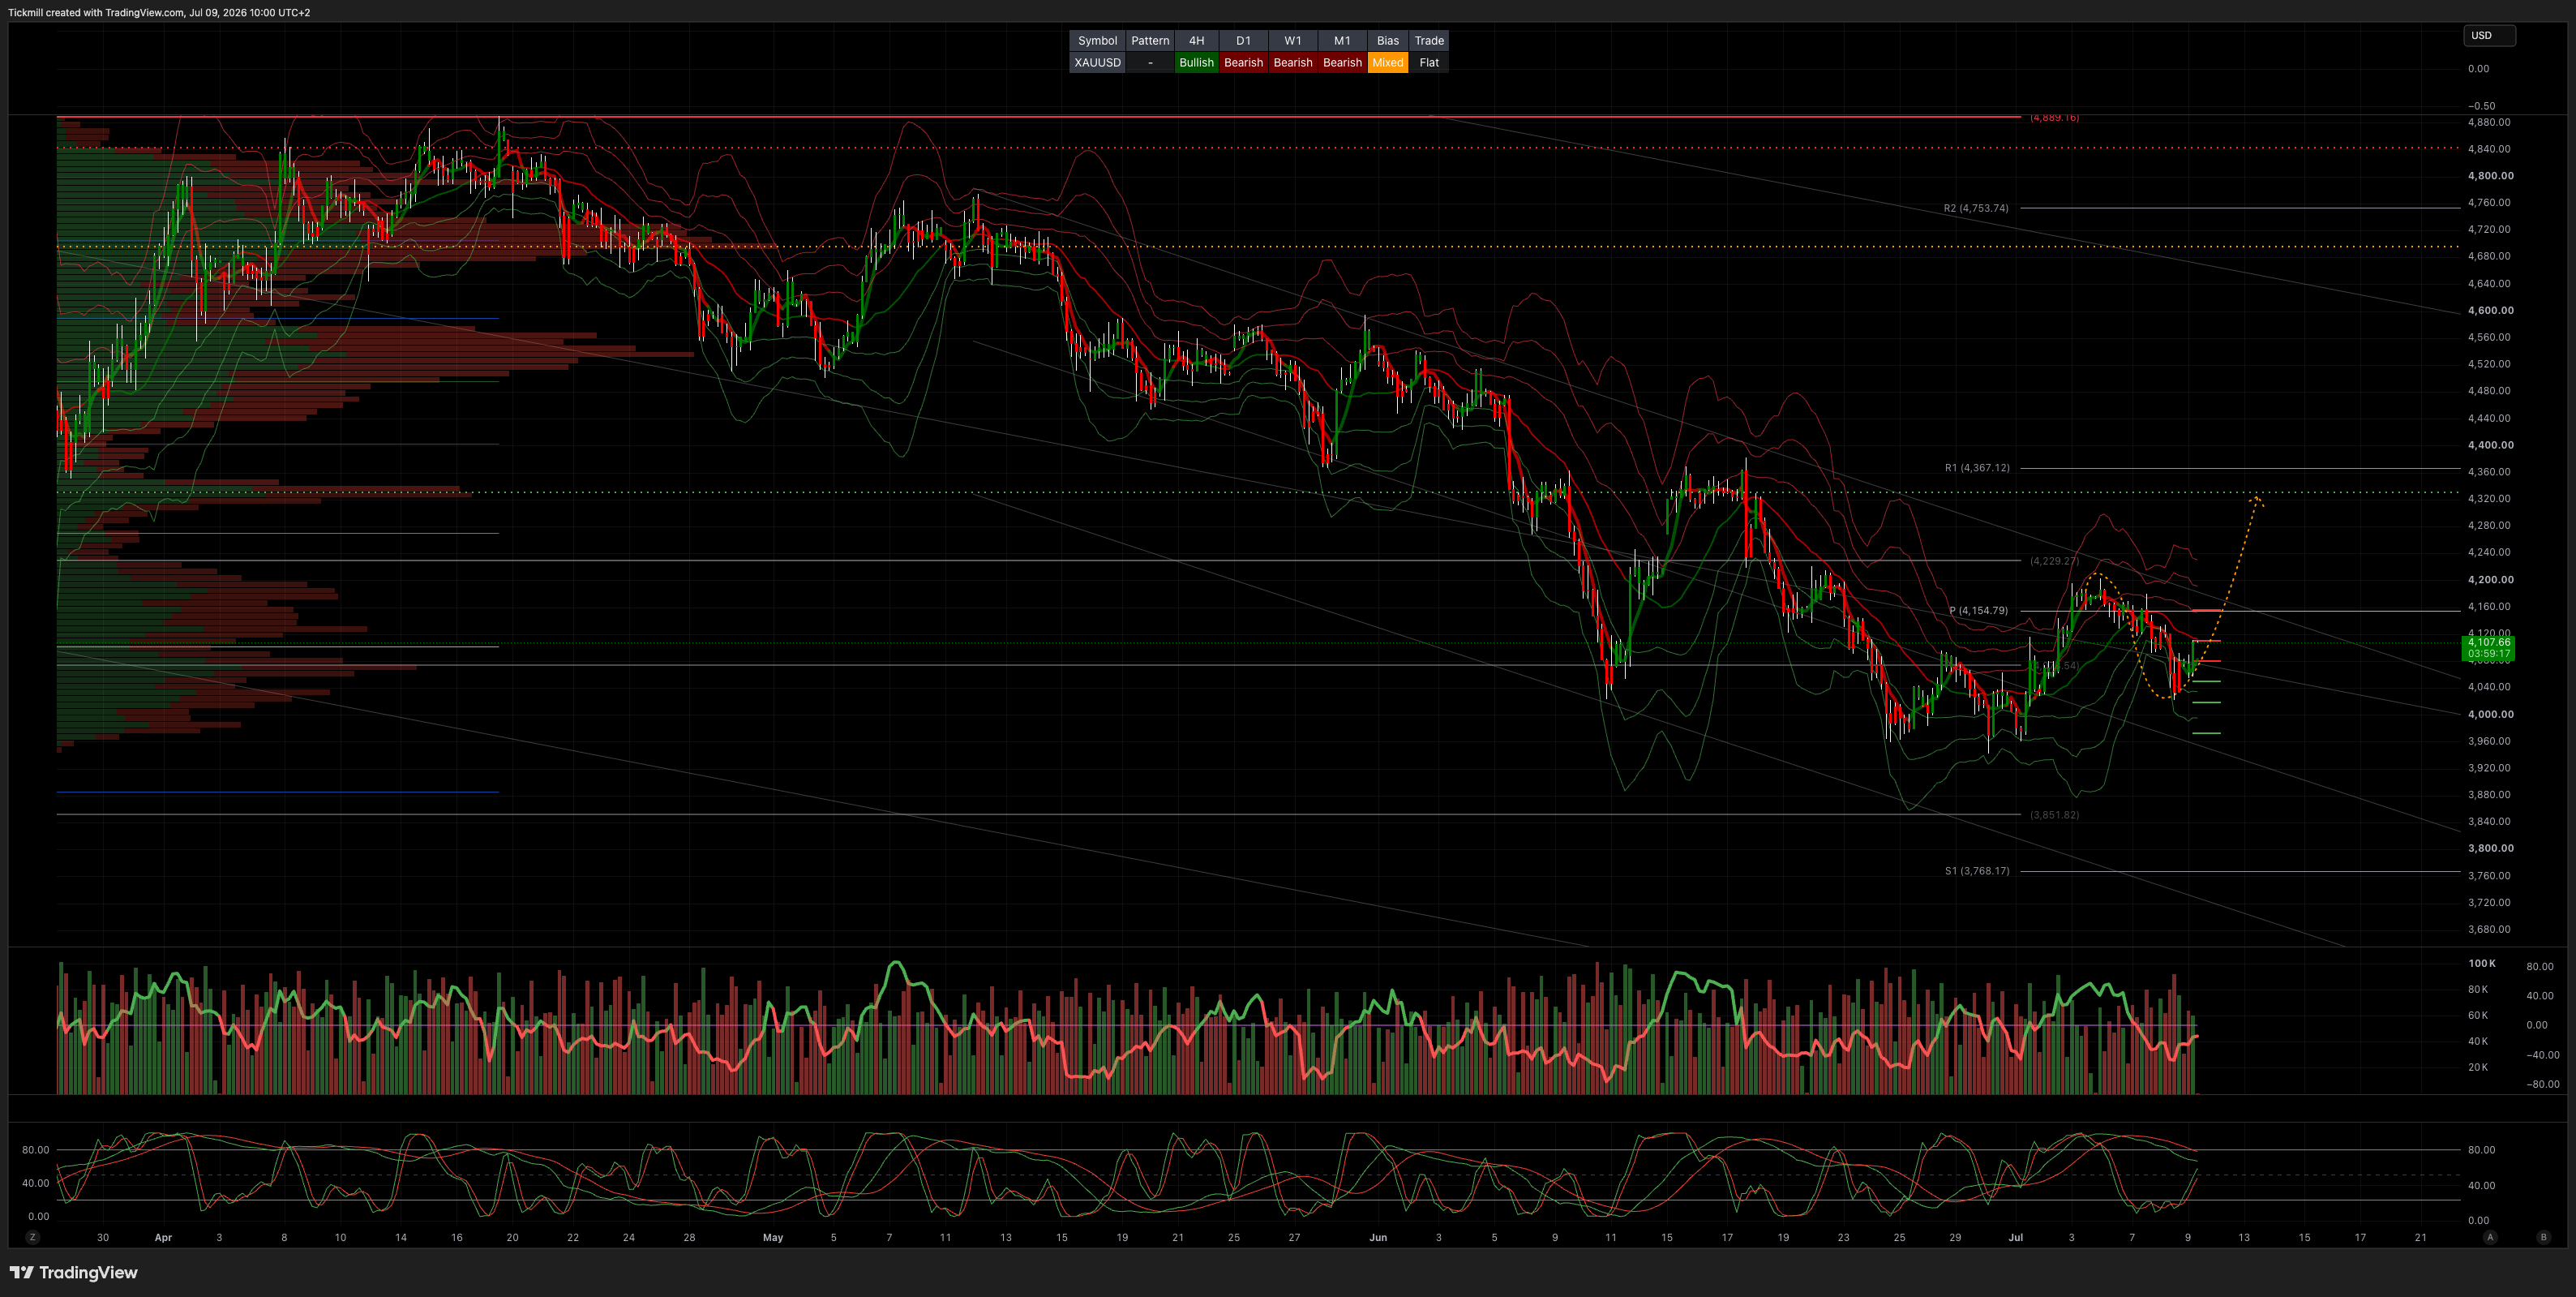
Task: Click the TradingView logo
Action: pyautogui.click(x=74, y=1272)
